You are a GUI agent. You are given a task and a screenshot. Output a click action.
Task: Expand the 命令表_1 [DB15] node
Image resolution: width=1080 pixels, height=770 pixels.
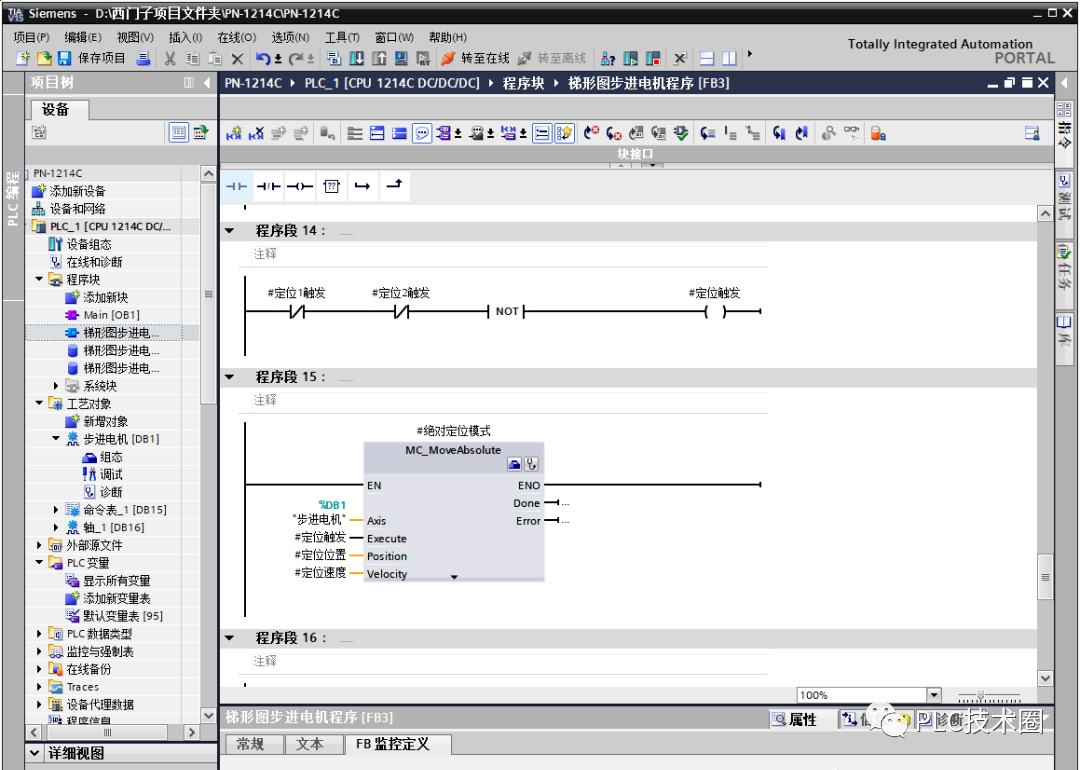pyautogui.click(x=56, y=510)
